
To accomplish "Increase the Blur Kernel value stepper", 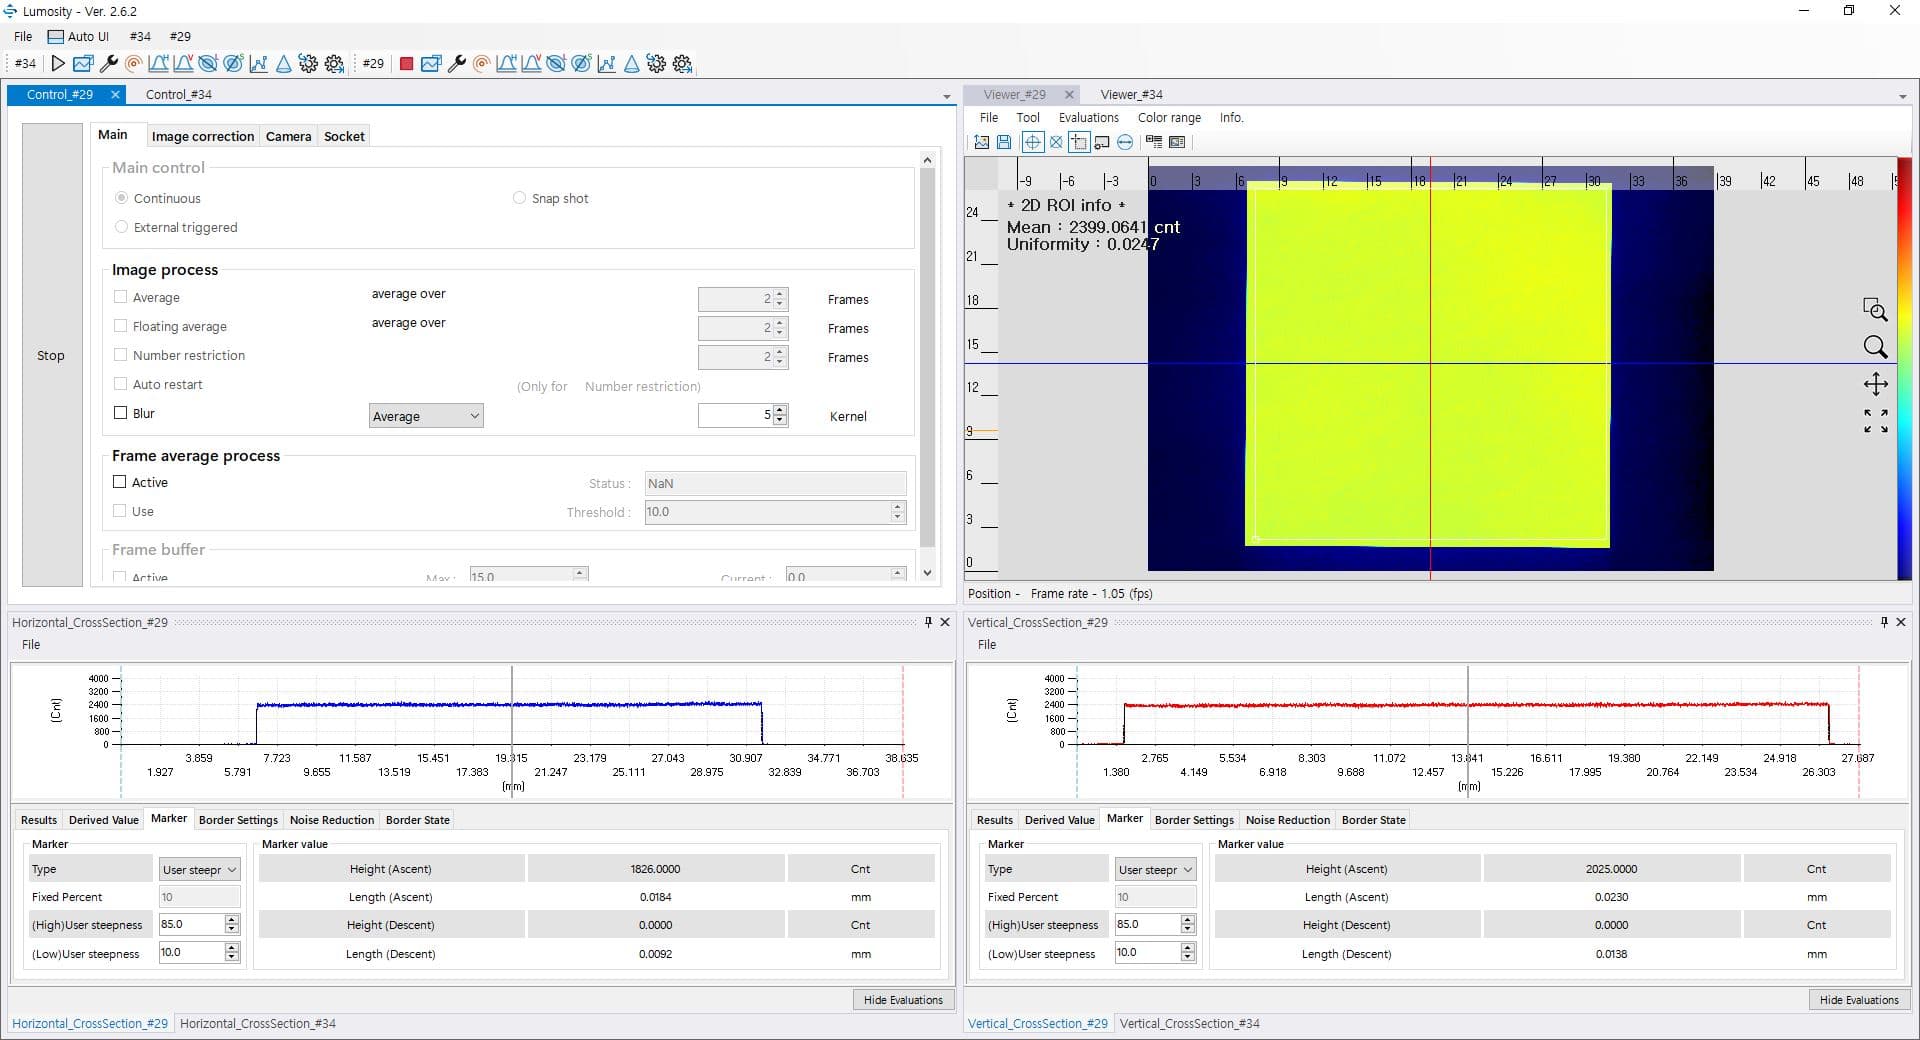I will coord(780,410).
